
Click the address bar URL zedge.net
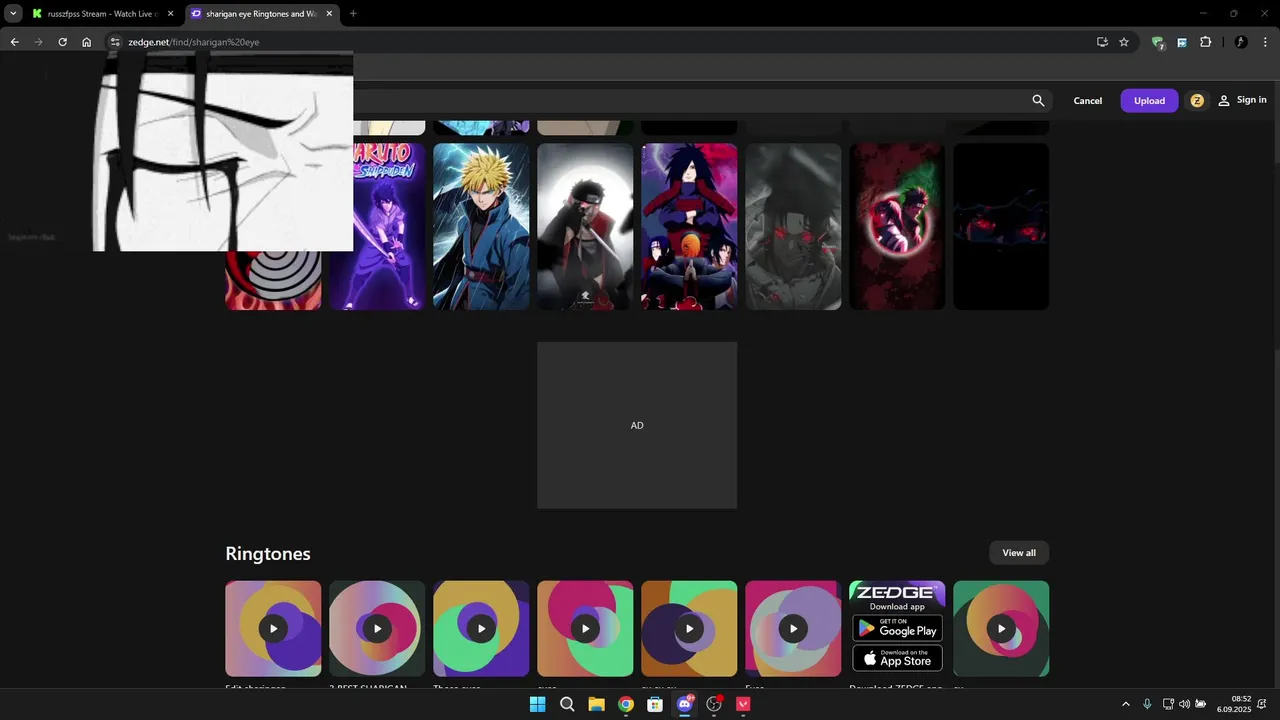(x=193, y=42)
